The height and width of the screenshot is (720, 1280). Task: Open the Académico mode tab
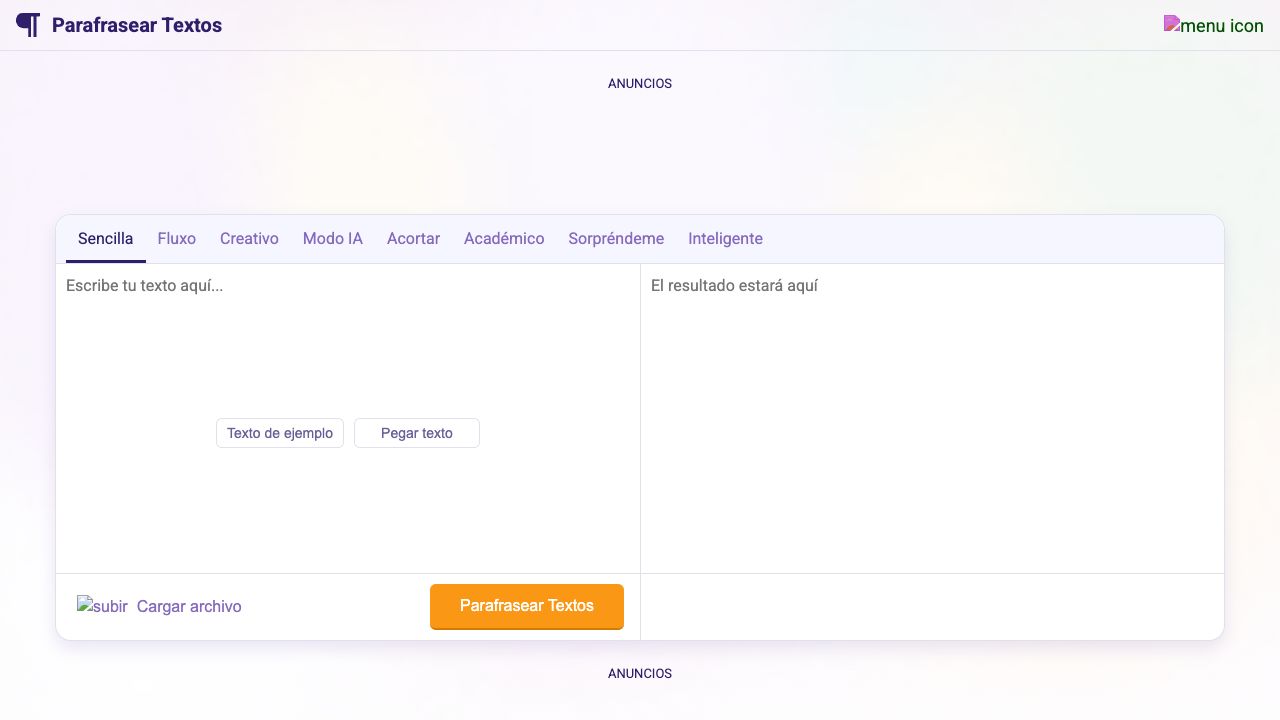[x=504, y=239]
